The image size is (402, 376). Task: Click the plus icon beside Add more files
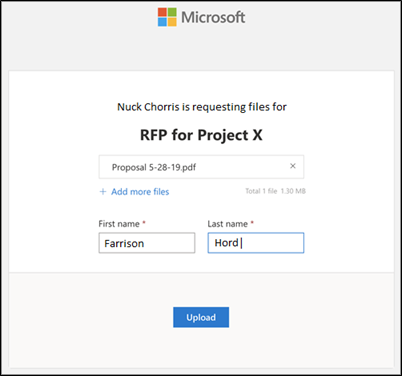[103, 192]
